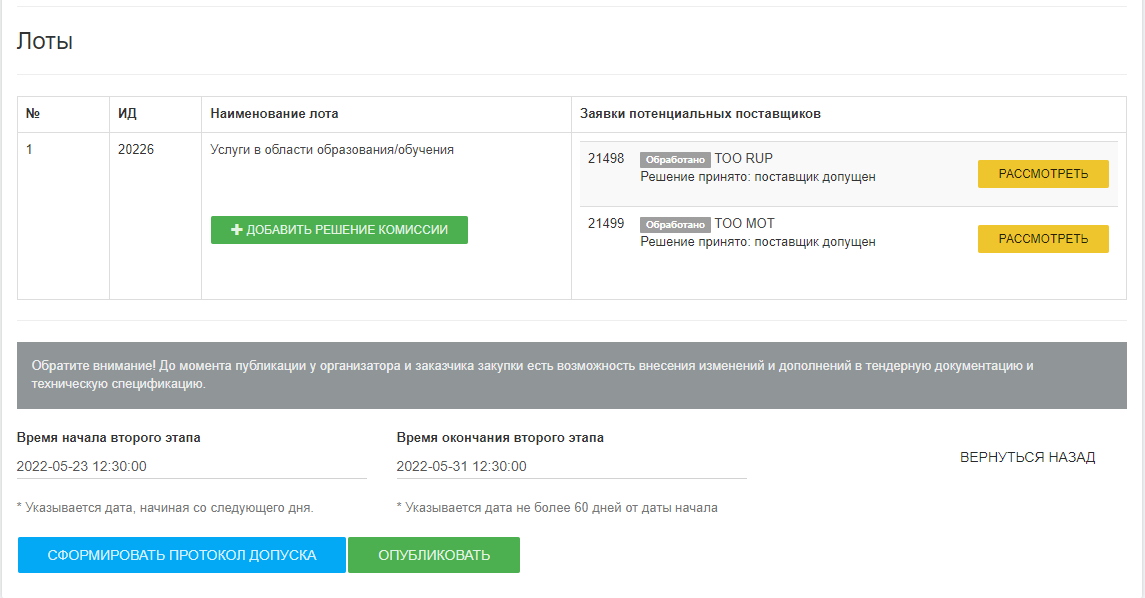This screenshot has width=1145, height=598.
Task: Publish using the Опубликовать button
Action: point(434,555)
